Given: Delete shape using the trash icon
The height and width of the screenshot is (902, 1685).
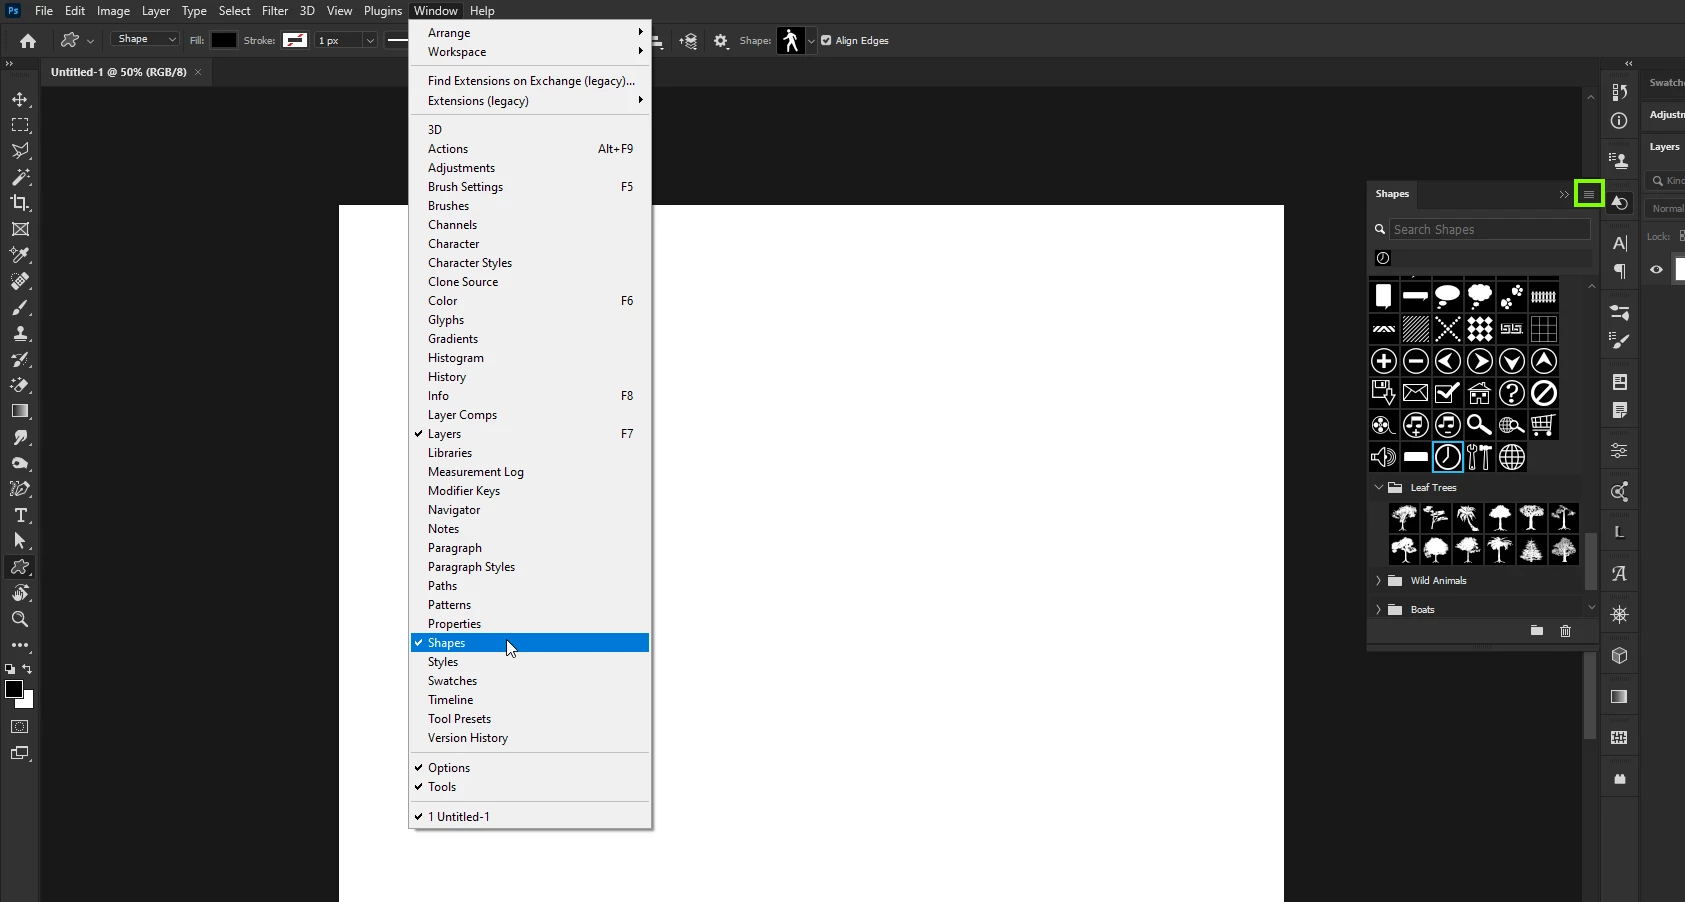Looking at the screenshot, I should [1566, 631].
